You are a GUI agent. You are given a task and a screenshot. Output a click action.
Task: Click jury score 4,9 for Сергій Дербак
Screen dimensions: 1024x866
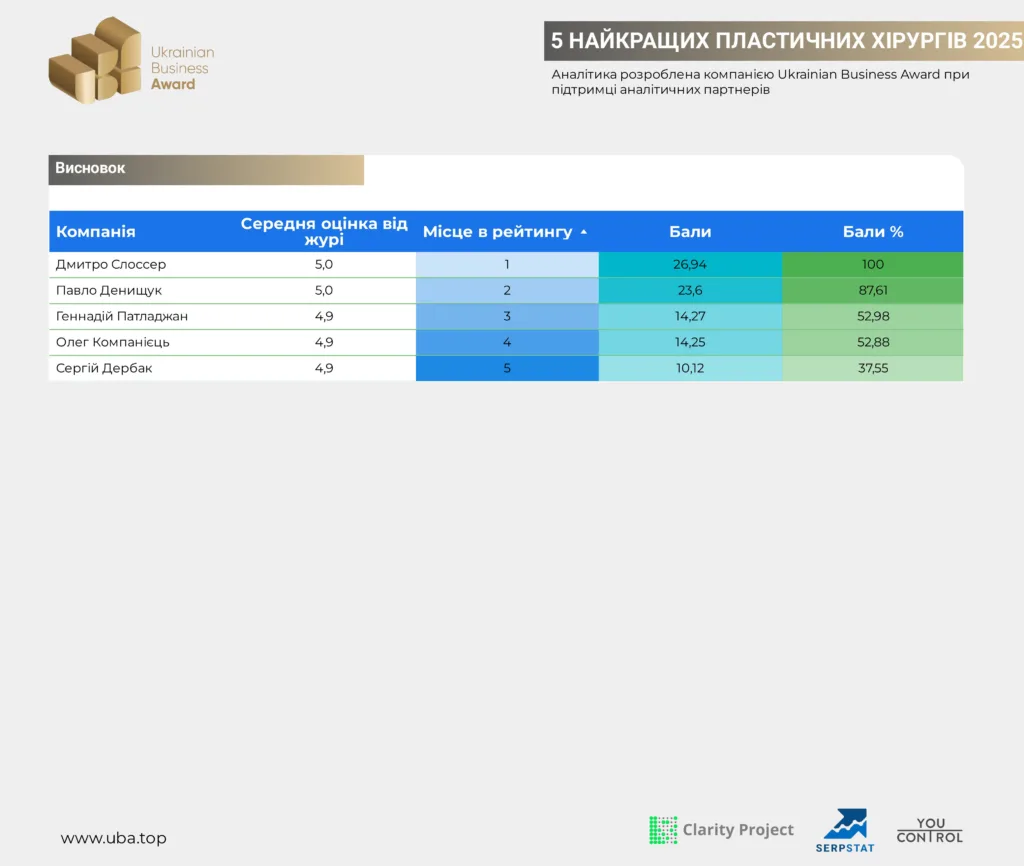[x=324, y=368]
